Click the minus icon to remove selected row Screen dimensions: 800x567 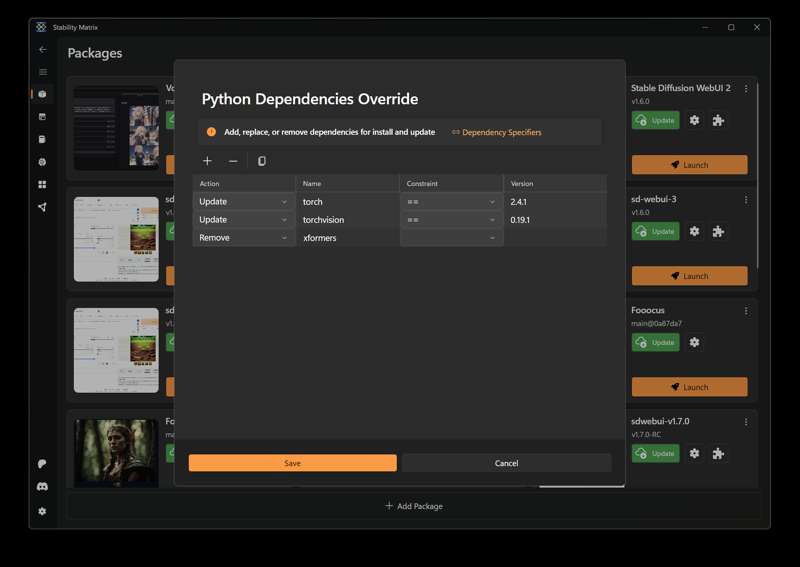pyautogui.click(x=233, y=161)
